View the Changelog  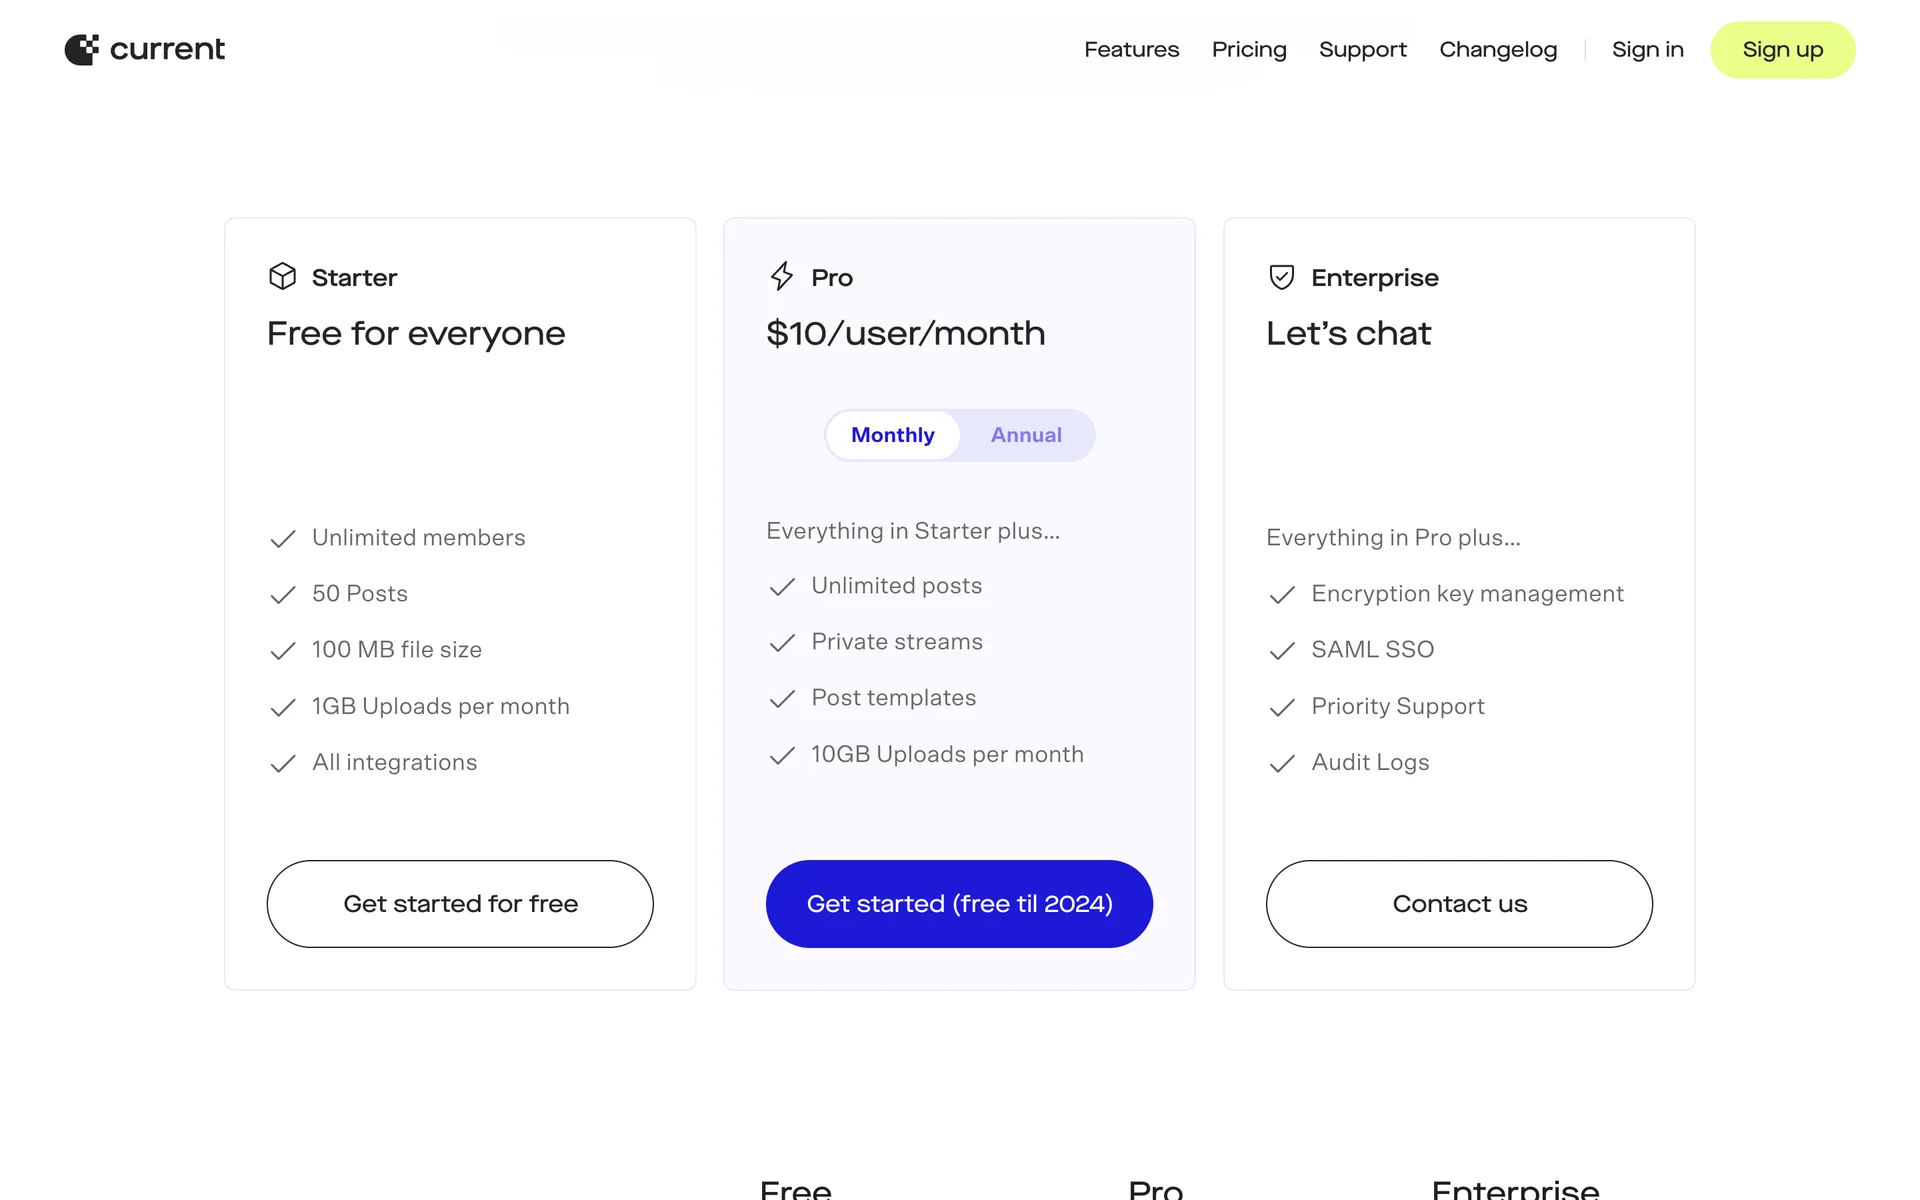[1498, 50]
